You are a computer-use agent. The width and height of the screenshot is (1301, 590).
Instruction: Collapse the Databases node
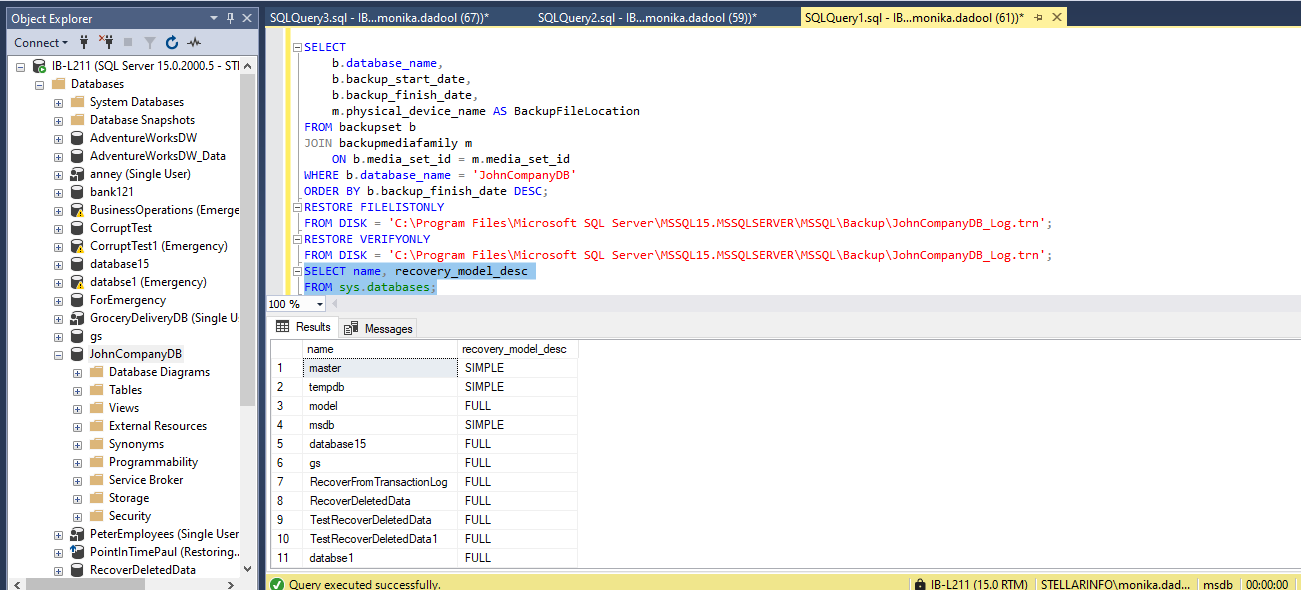pos(39,83)
